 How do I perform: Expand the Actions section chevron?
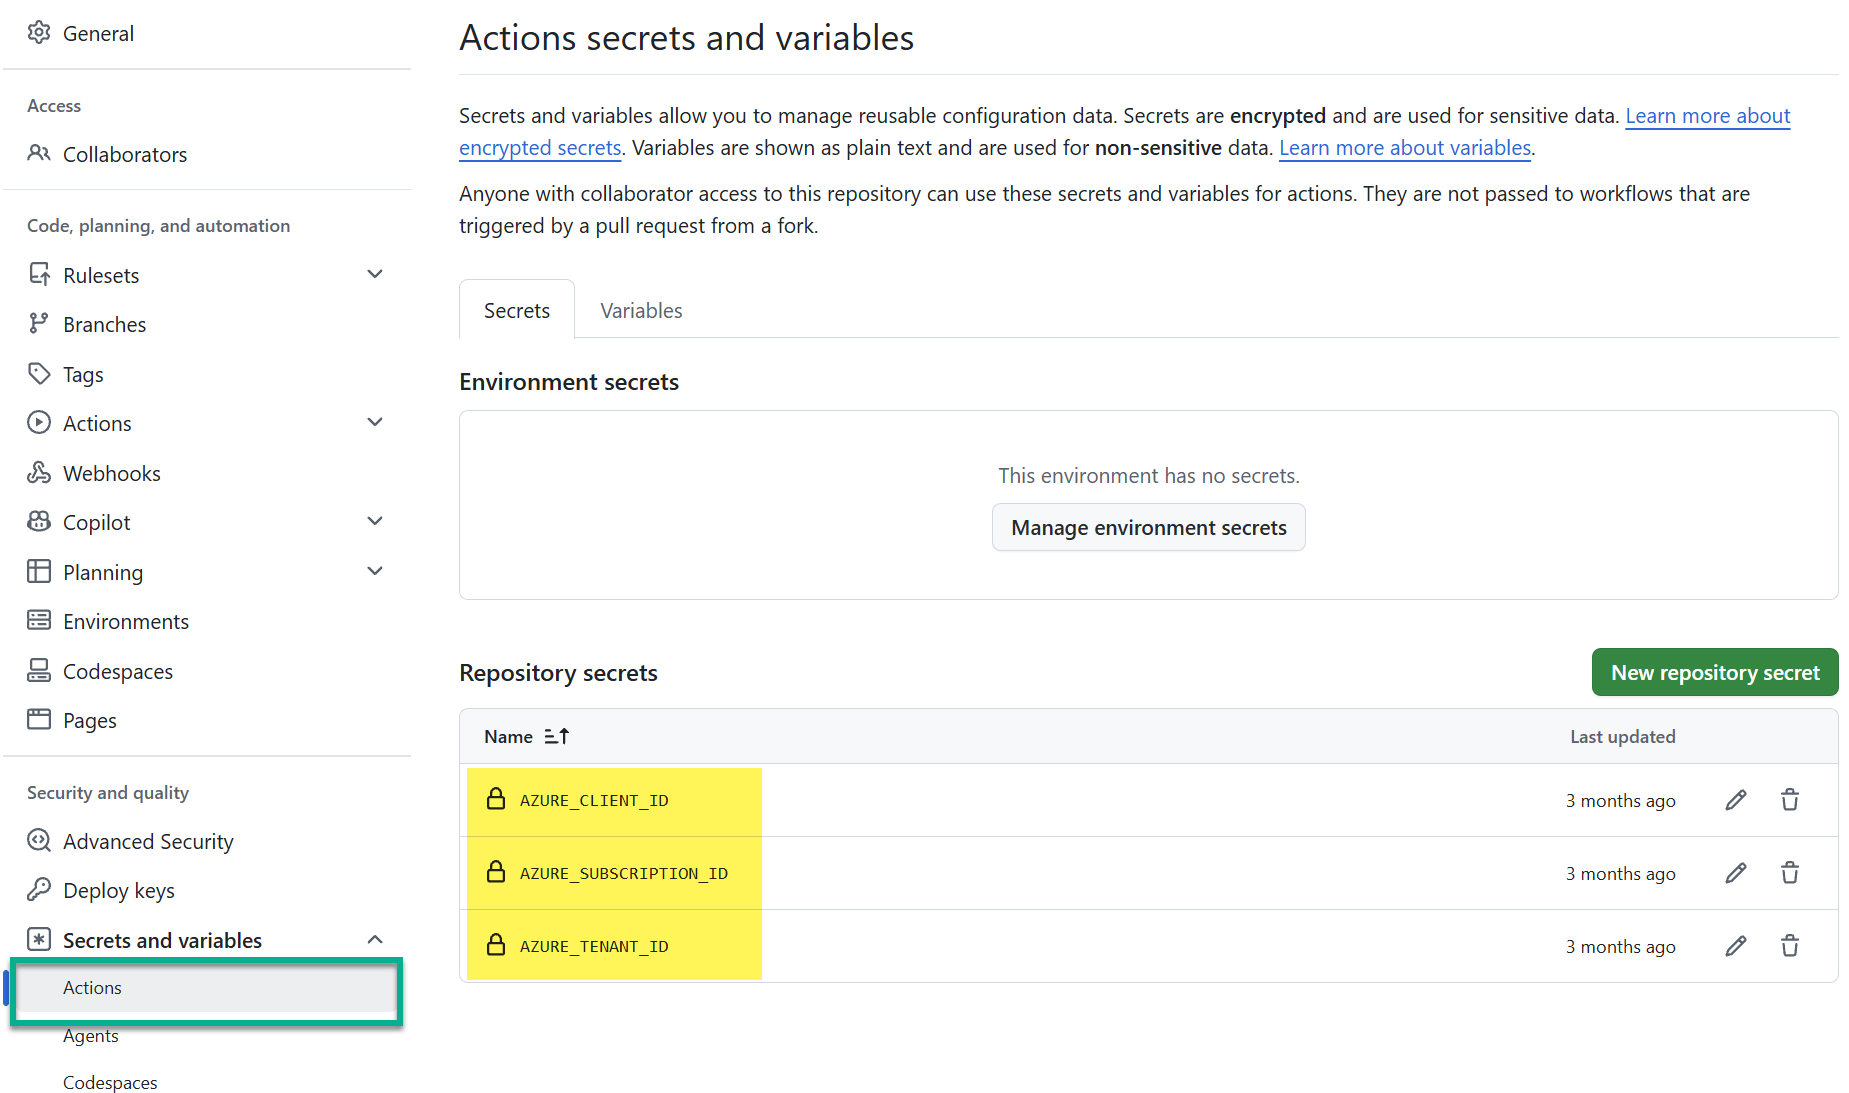pos(375,422)
